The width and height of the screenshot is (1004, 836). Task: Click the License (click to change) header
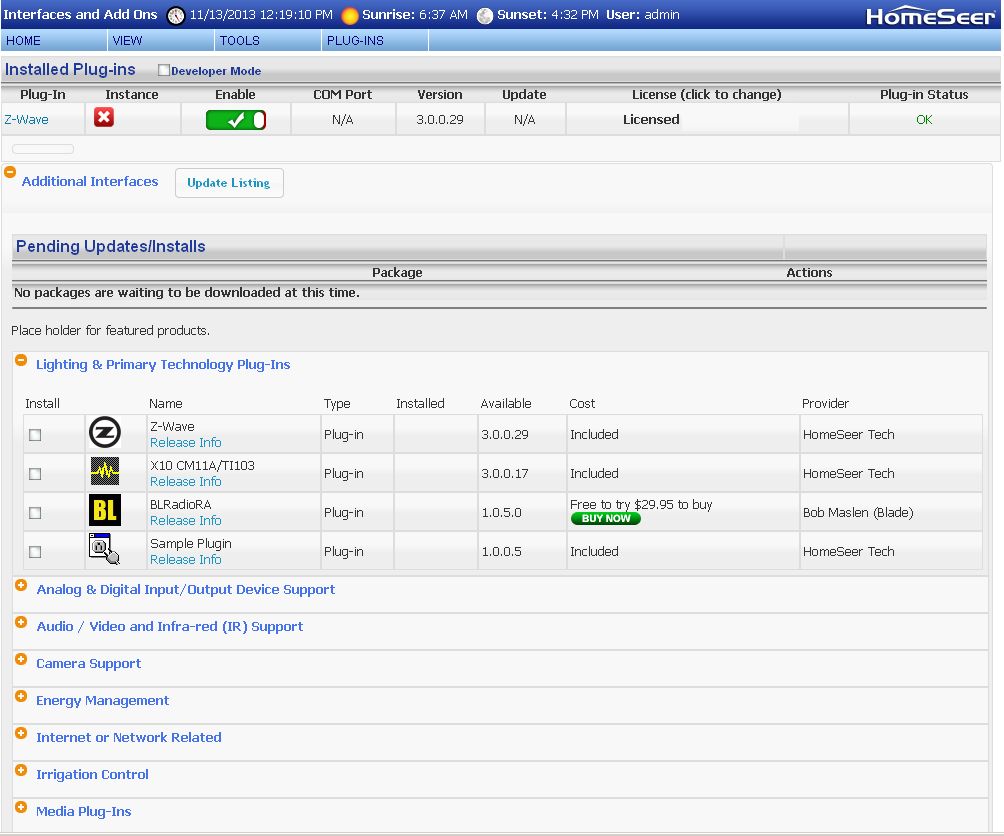click(706, 94)
